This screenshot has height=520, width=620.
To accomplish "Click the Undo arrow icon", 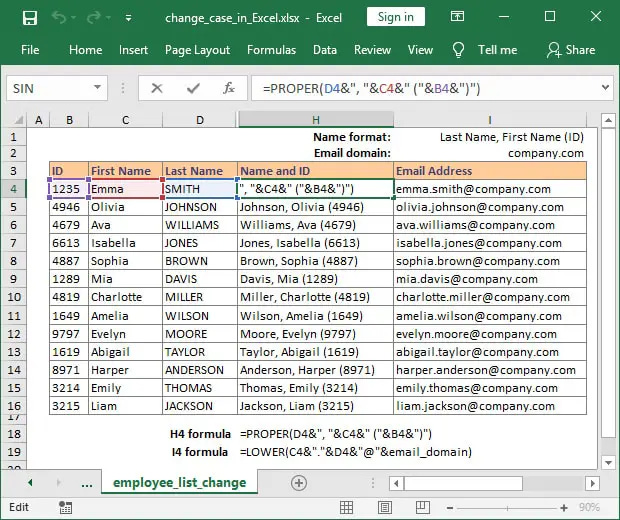I will click(x=59, y=18).
